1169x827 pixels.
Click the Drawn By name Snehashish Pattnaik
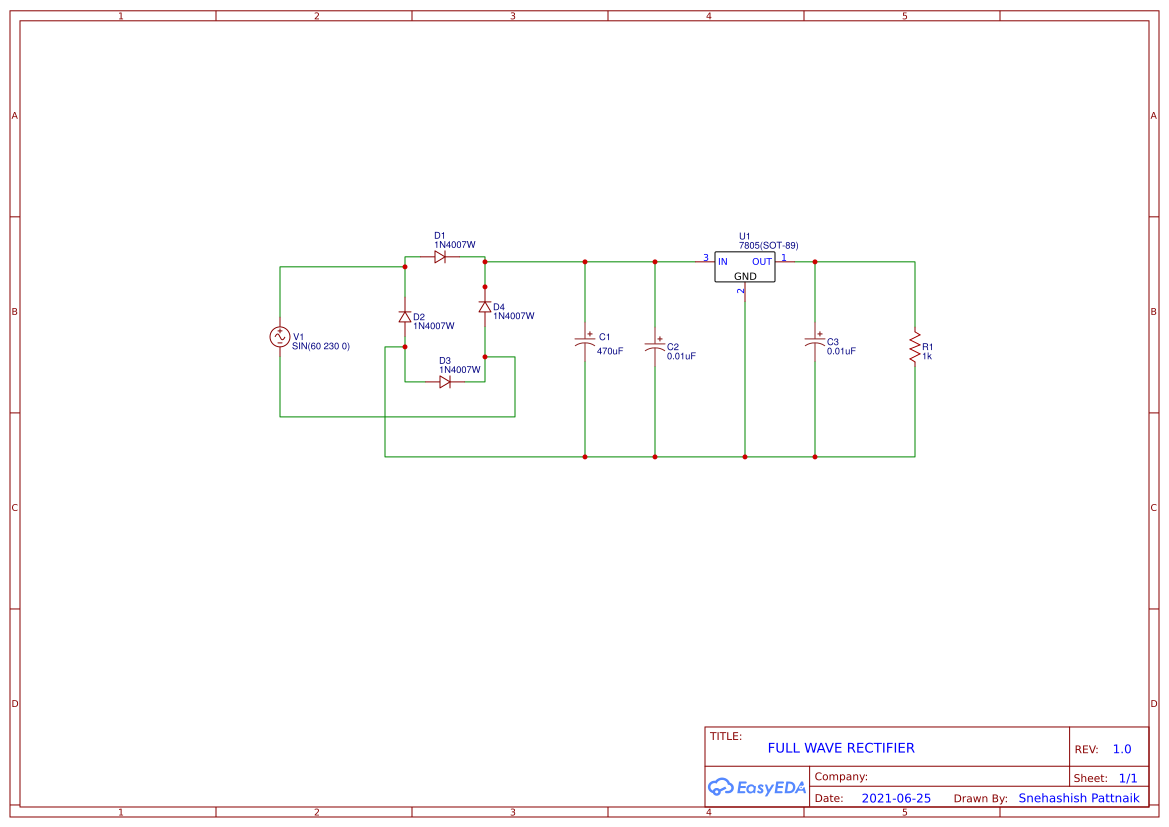(x=1079, y=798)
